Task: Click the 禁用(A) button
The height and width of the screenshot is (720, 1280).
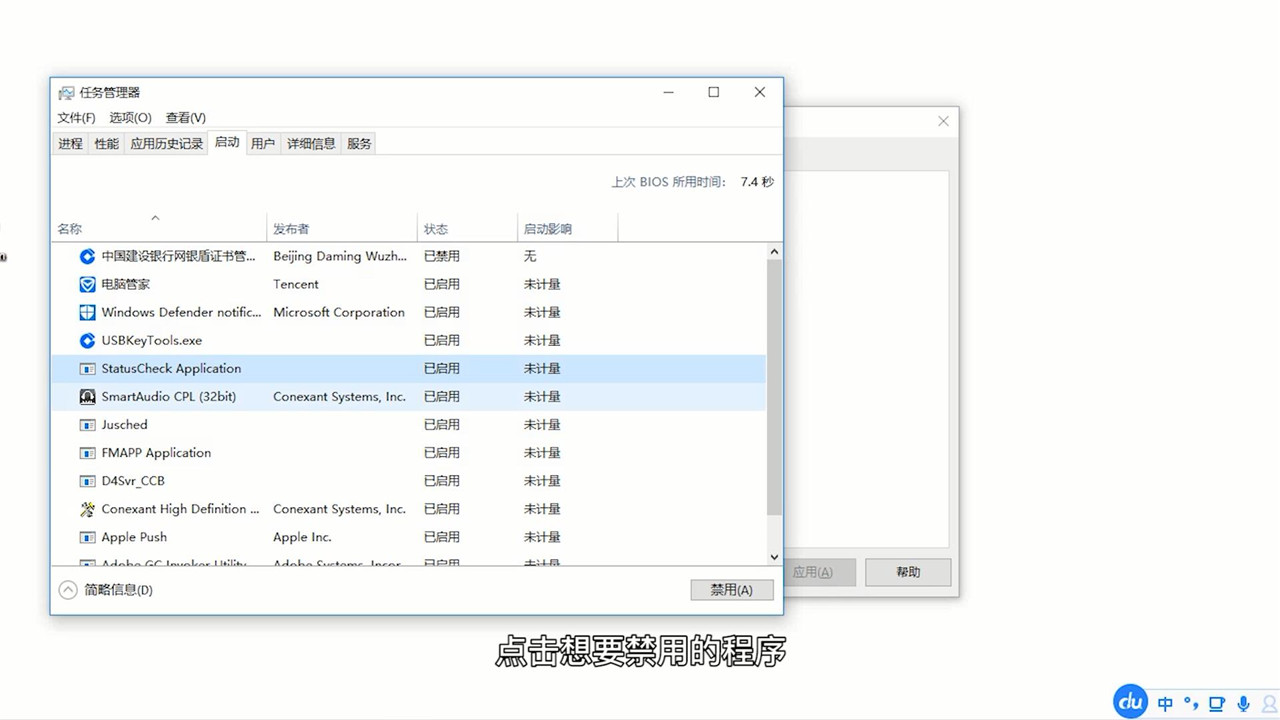Action: click(731, 590)
